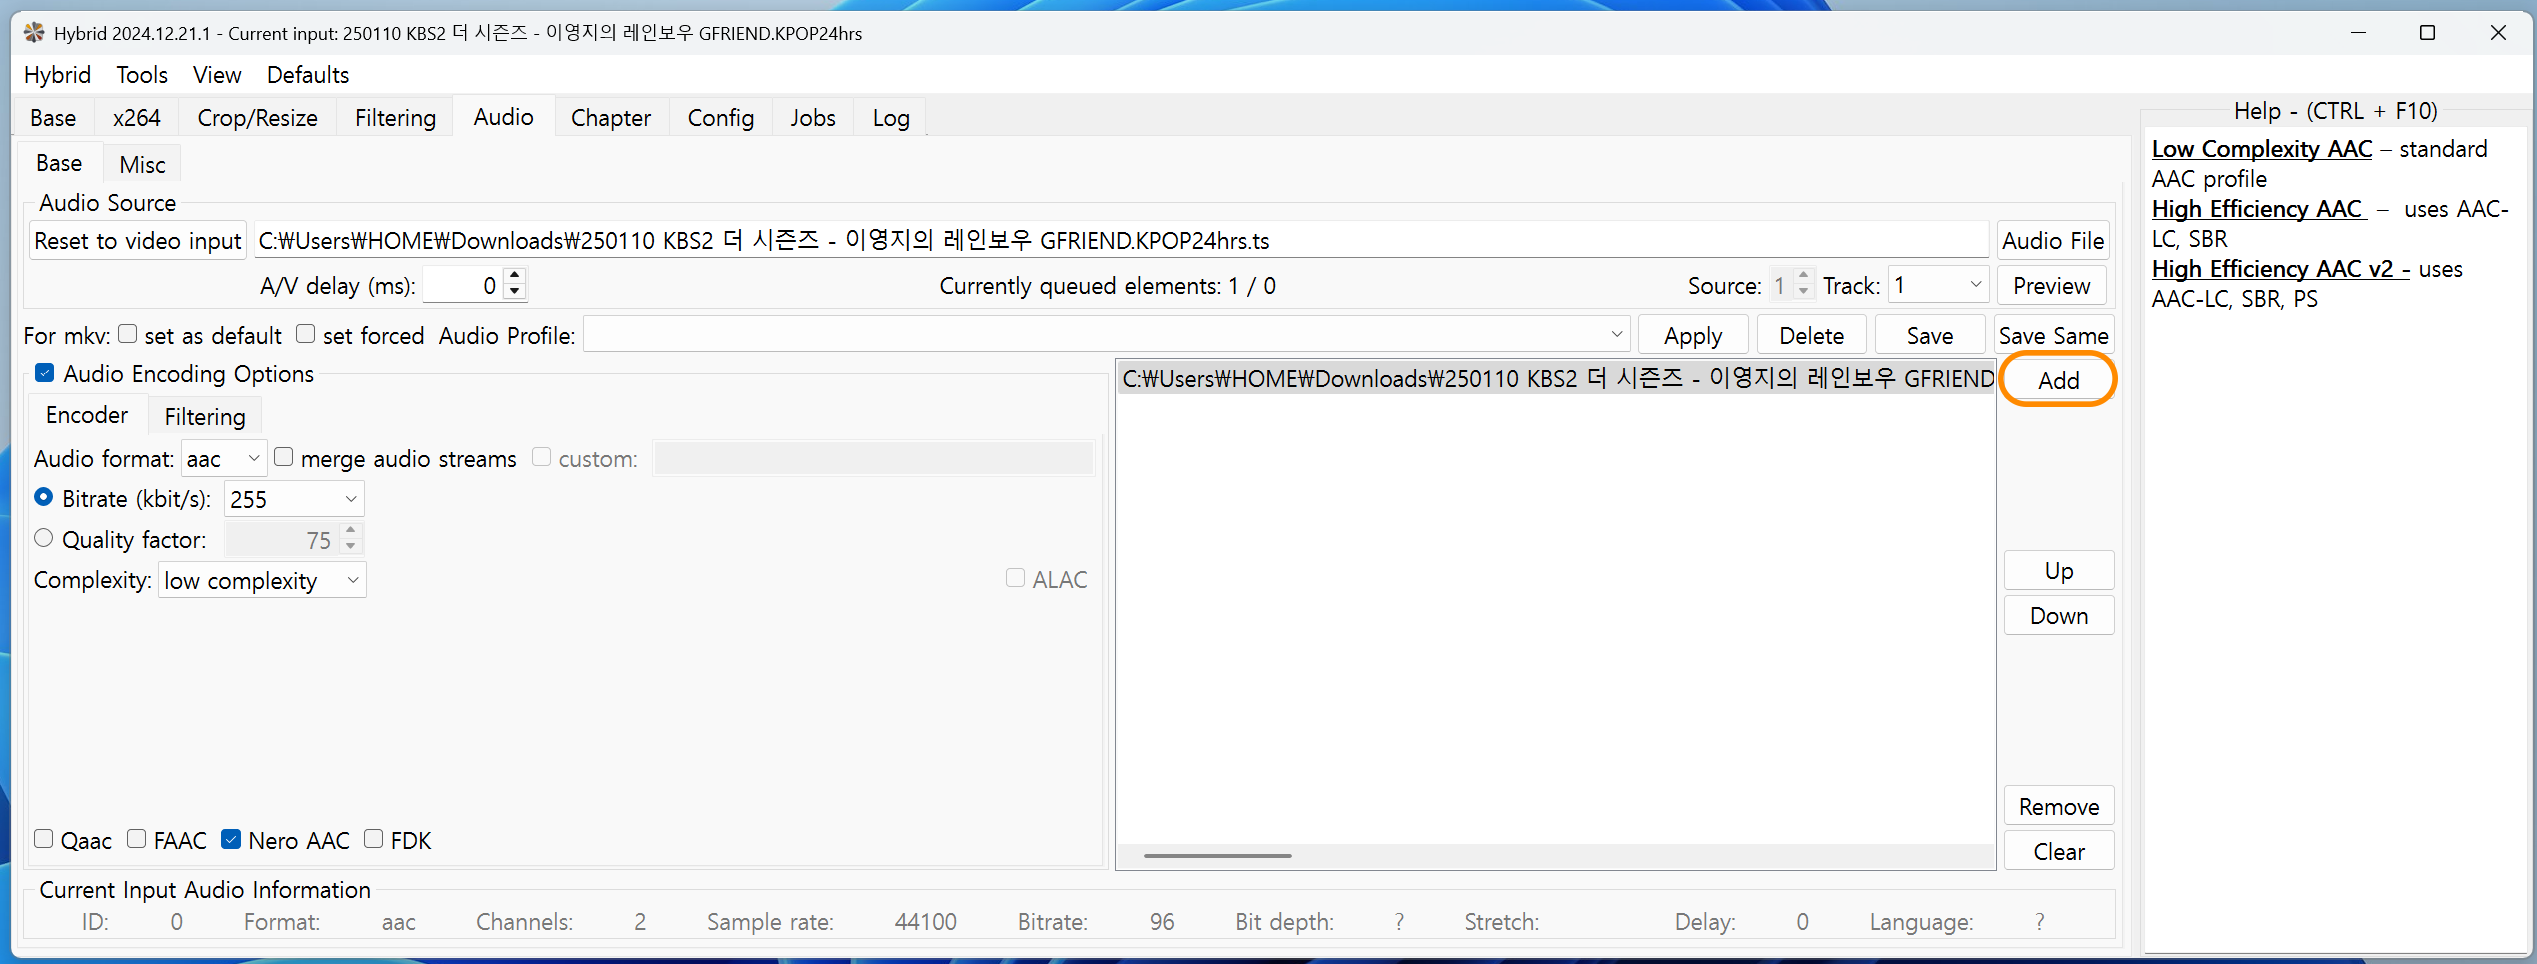Enable the FDK encoder checkbox
The image size is (2537, 964).
373,839
